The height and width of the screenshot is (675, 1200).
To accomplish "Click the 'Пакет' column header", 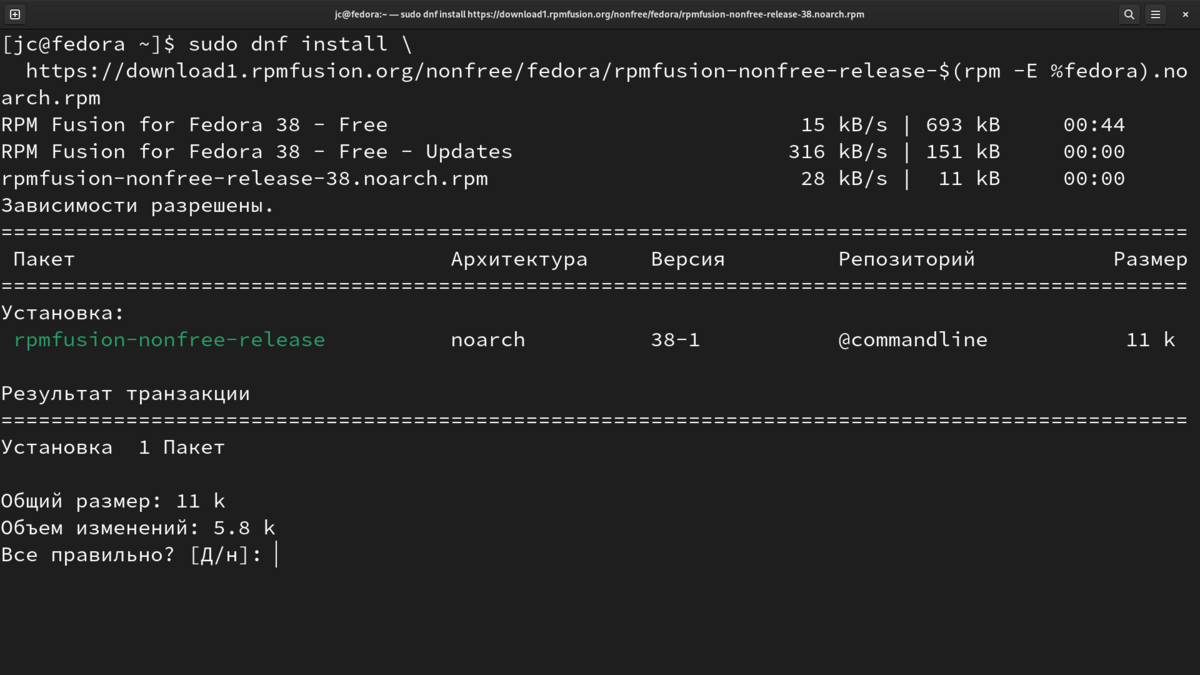I will click(44, 259).
